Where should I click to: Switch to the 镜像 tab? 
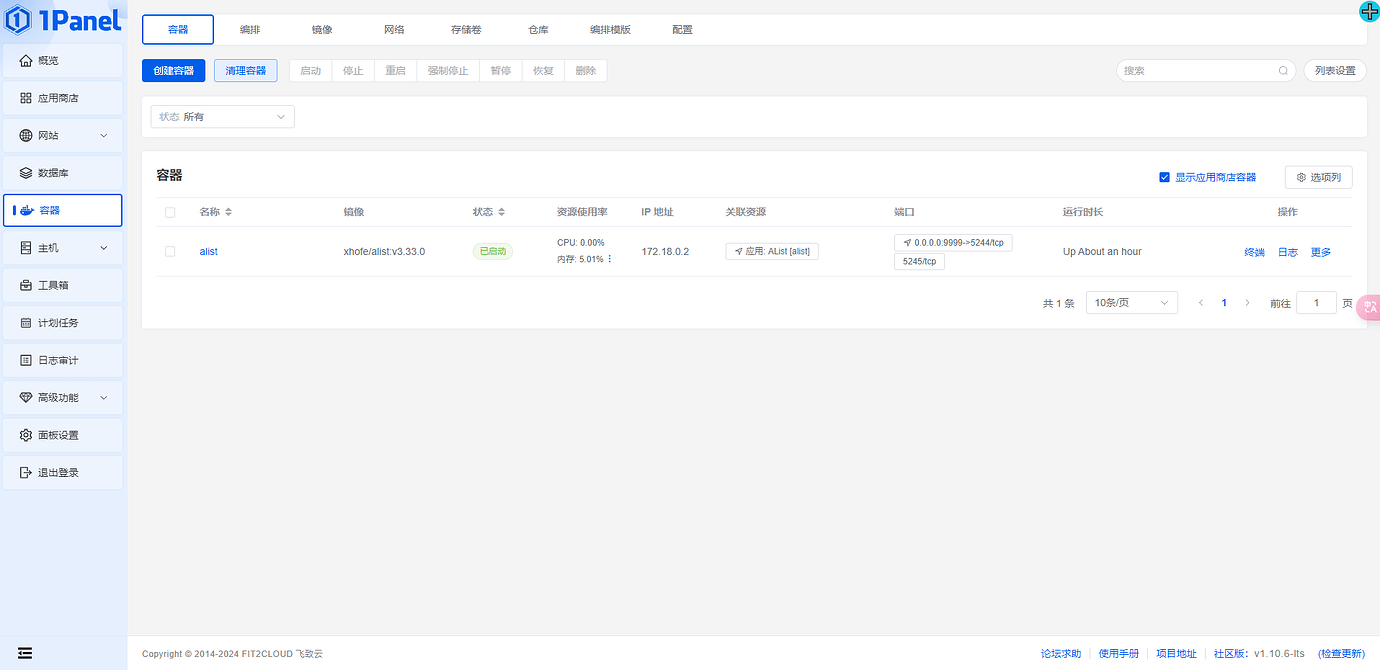pyautogui.click(x=322, y=29)
